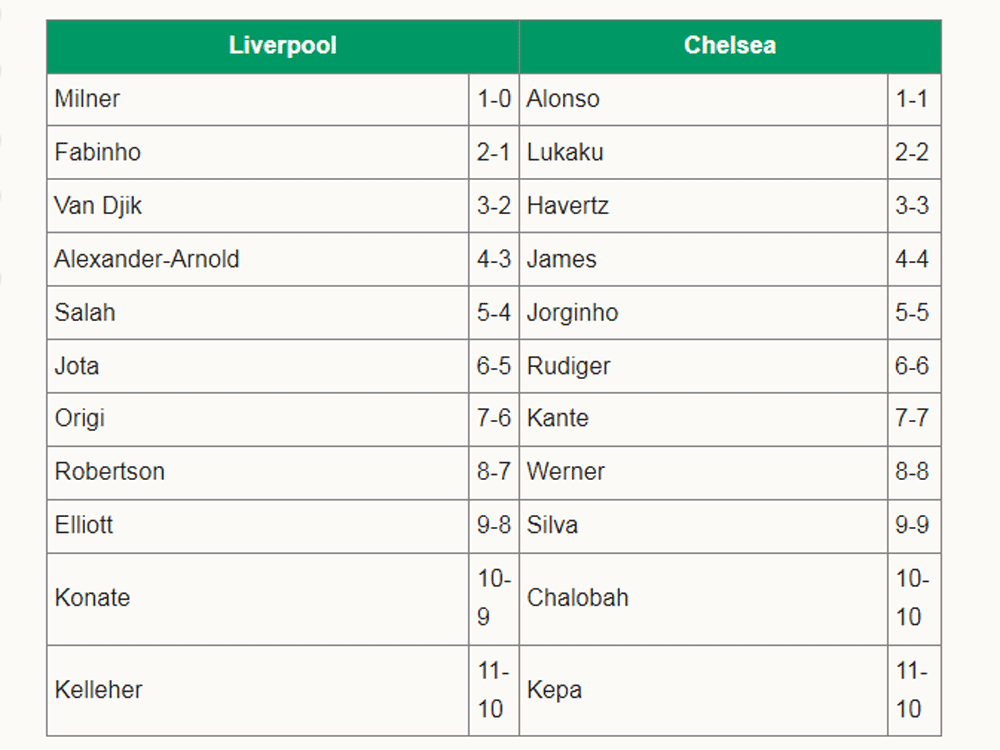Image resolution: width=1000 pixels, height=750 pixels.
Task: Click the Liverpool column header
Action: [283, 46]
